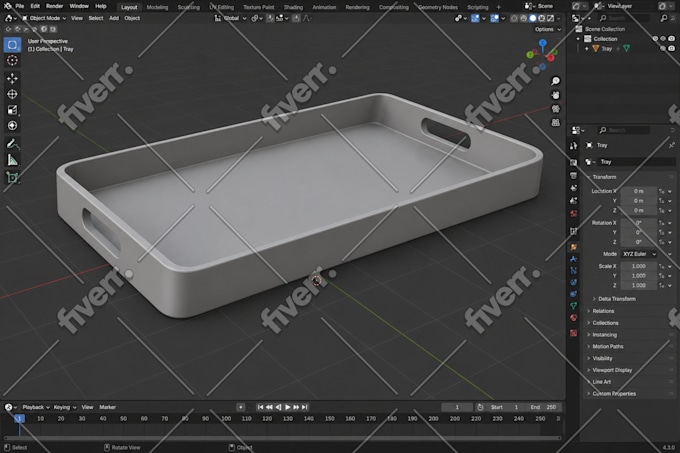Select the Scale tool

[x=13, y=110]
